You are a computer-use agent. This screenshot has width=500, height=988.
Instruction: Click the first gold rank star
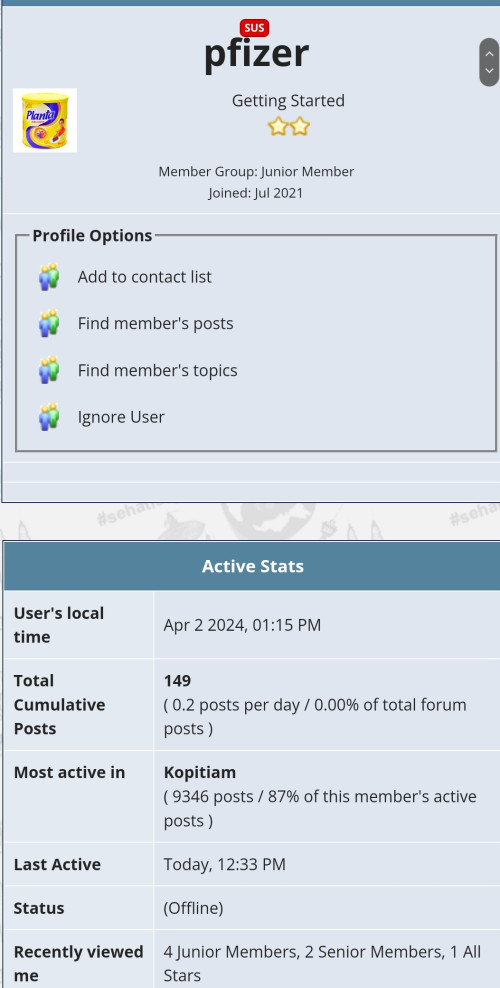point(278,127)
